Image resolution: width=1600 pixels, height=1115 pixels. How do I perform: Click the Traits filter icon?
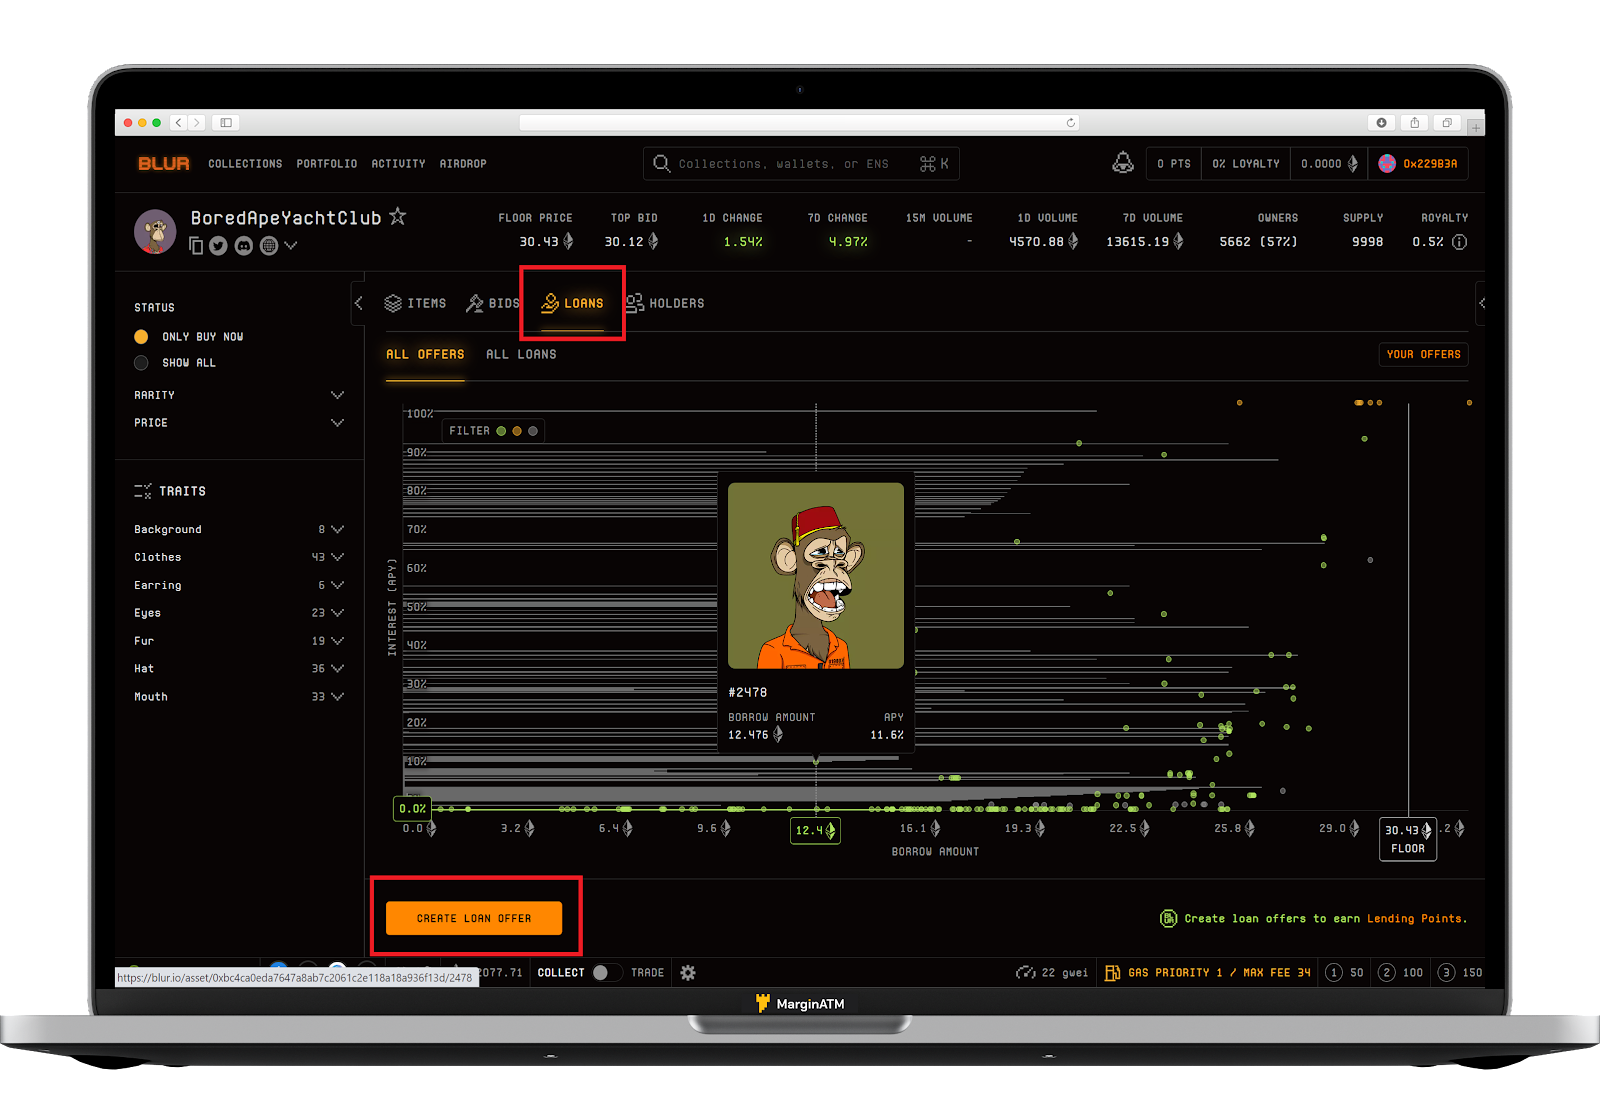point(143,491)
